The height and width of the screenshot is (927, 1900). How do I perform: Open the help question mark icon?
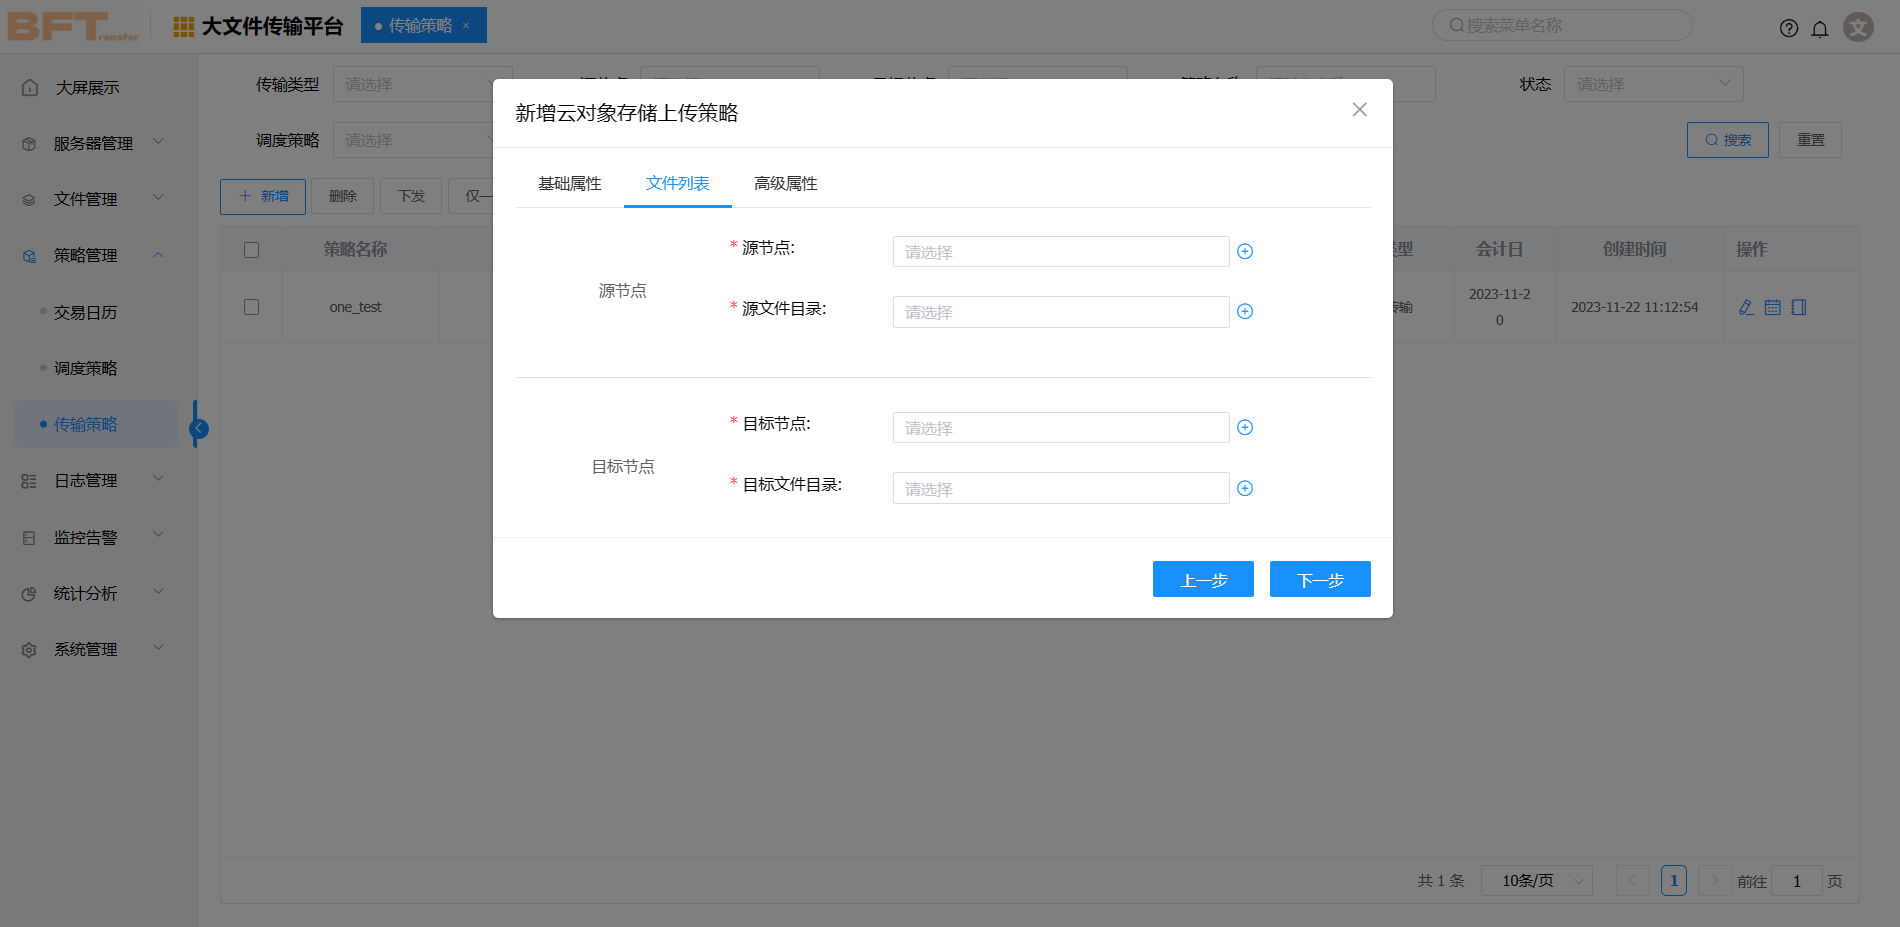(x=1789, y=28)
